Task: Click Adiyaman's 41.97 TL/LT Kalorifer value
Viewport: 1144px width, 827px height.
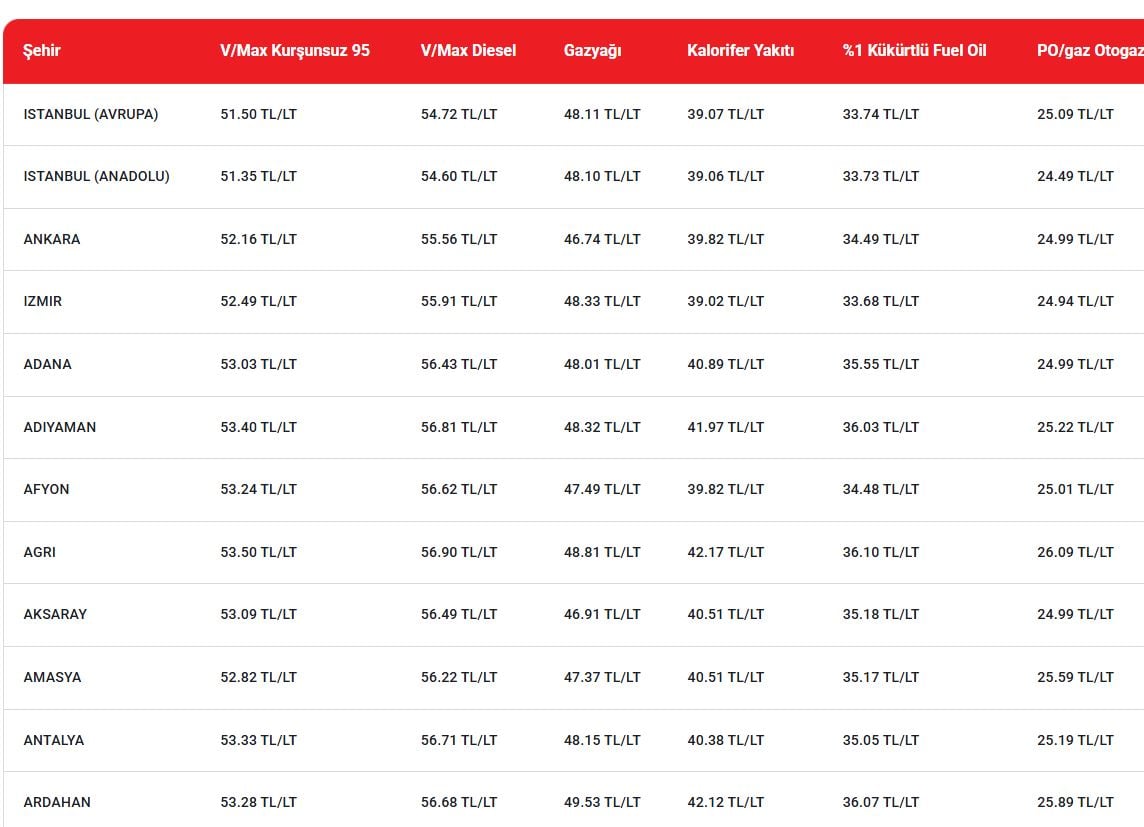Action: [725, 427]
